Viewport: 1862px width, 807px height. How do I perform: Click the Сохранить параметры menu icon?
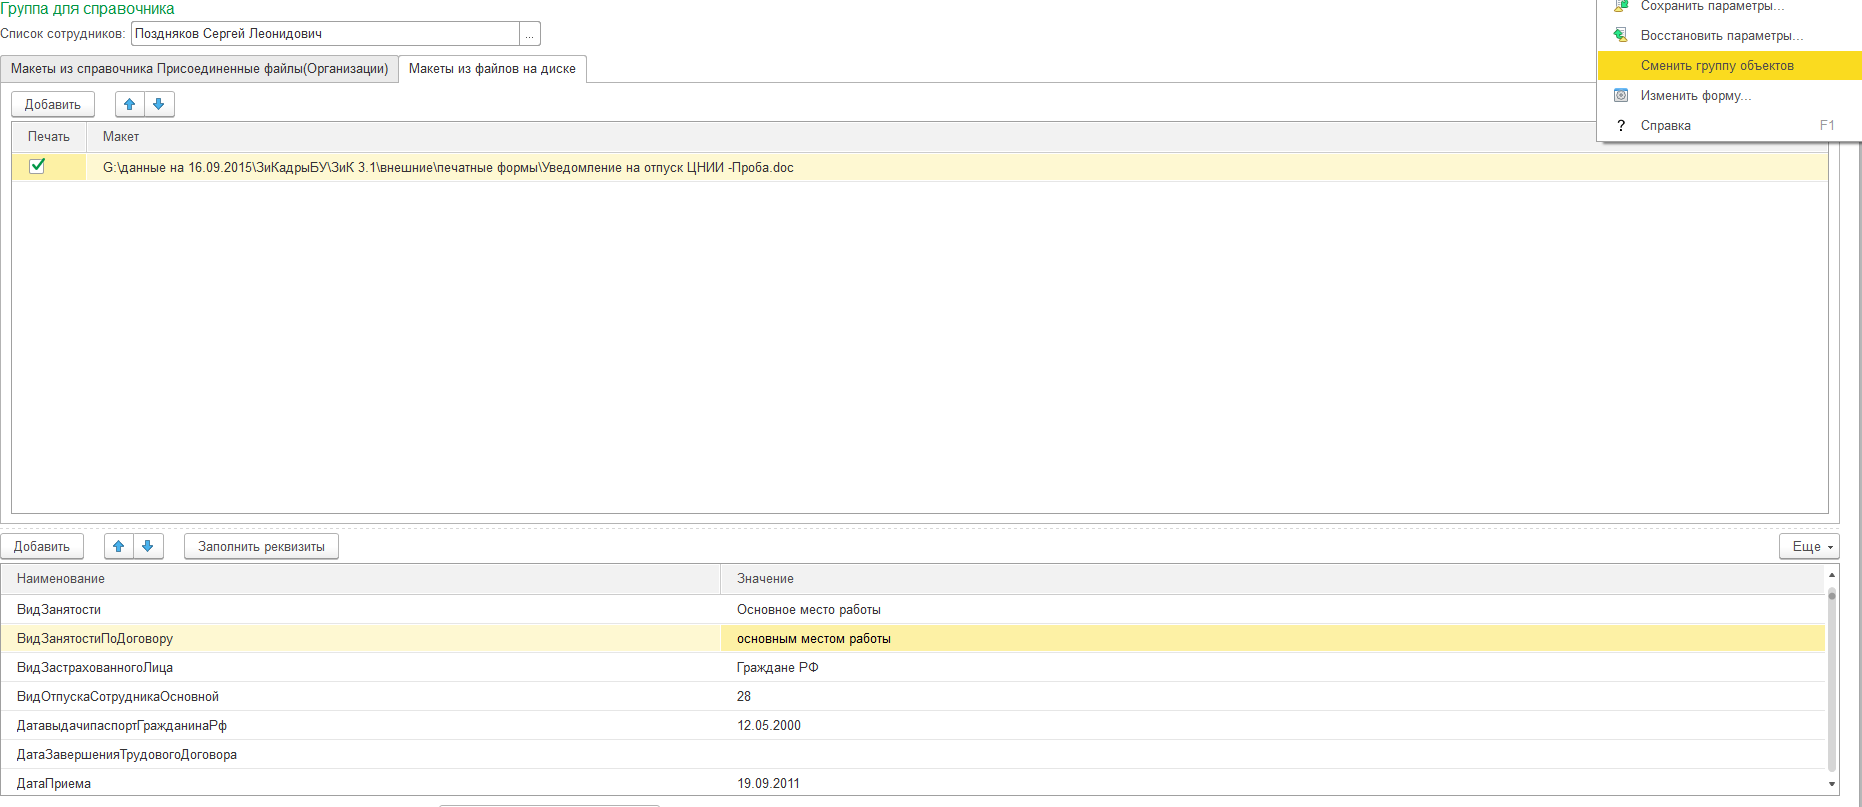click(1621, 5)
